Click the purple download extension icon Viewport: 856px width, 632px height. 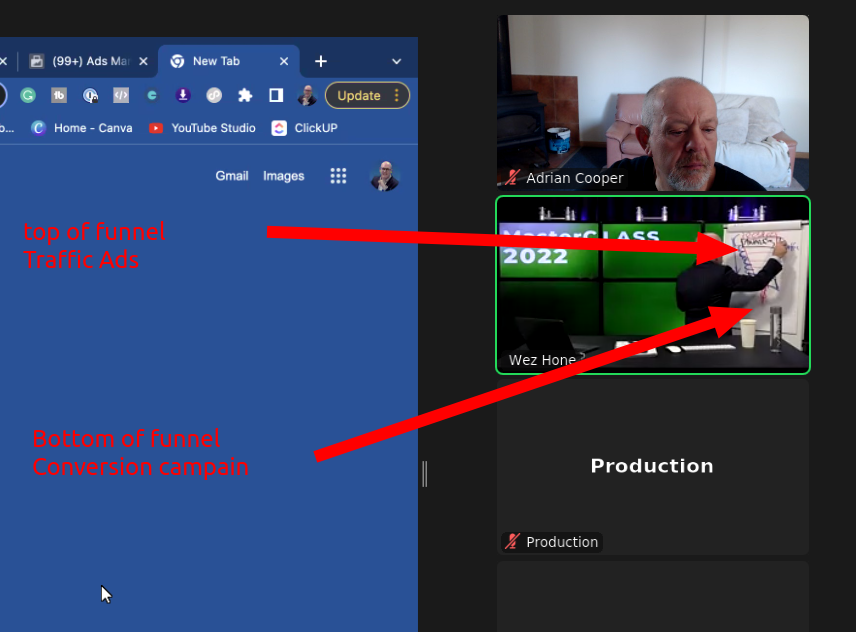click(x=183, y=96)
